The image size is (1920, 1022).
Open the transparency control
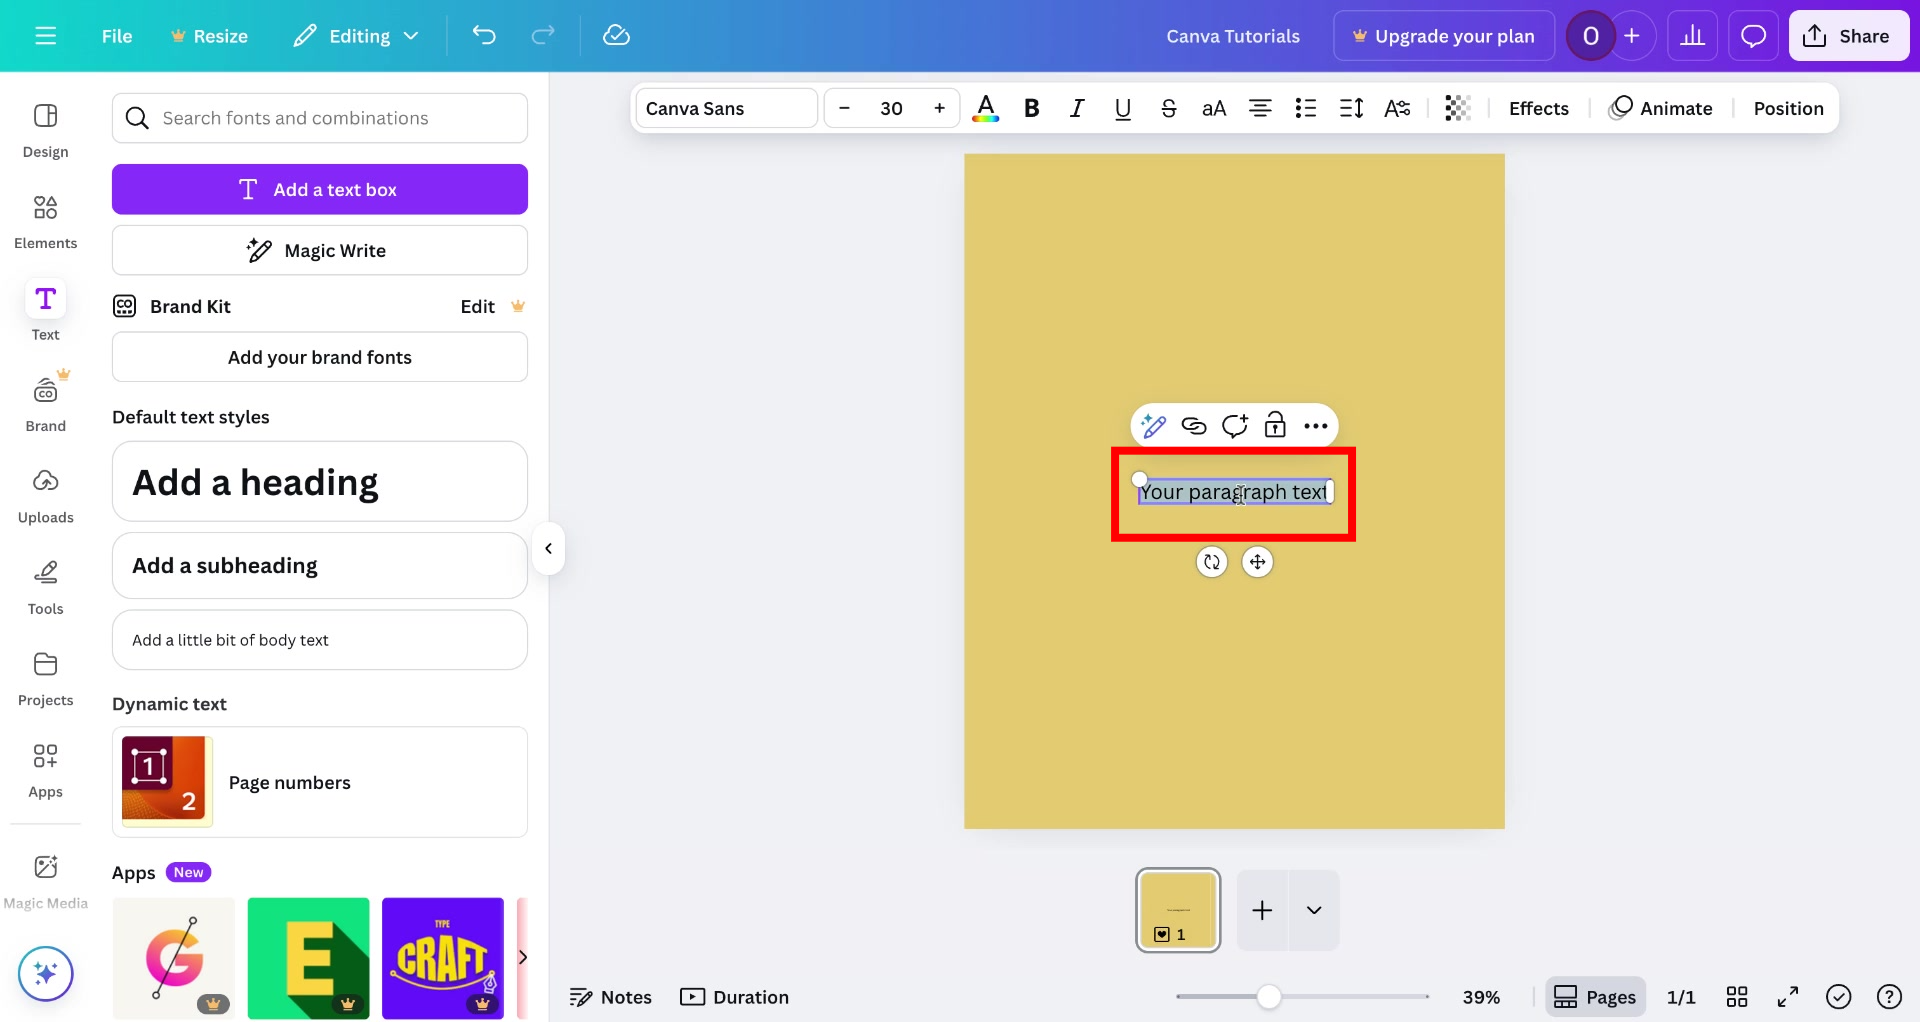pos(1456,108)
